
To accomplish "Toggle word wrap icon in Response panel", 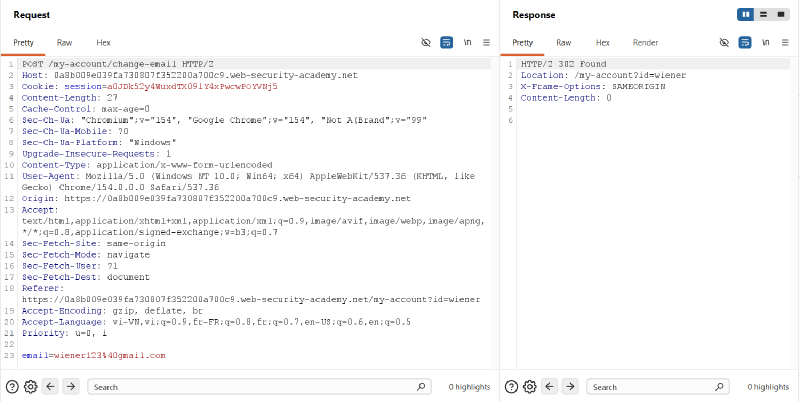I will click(745, 42).
